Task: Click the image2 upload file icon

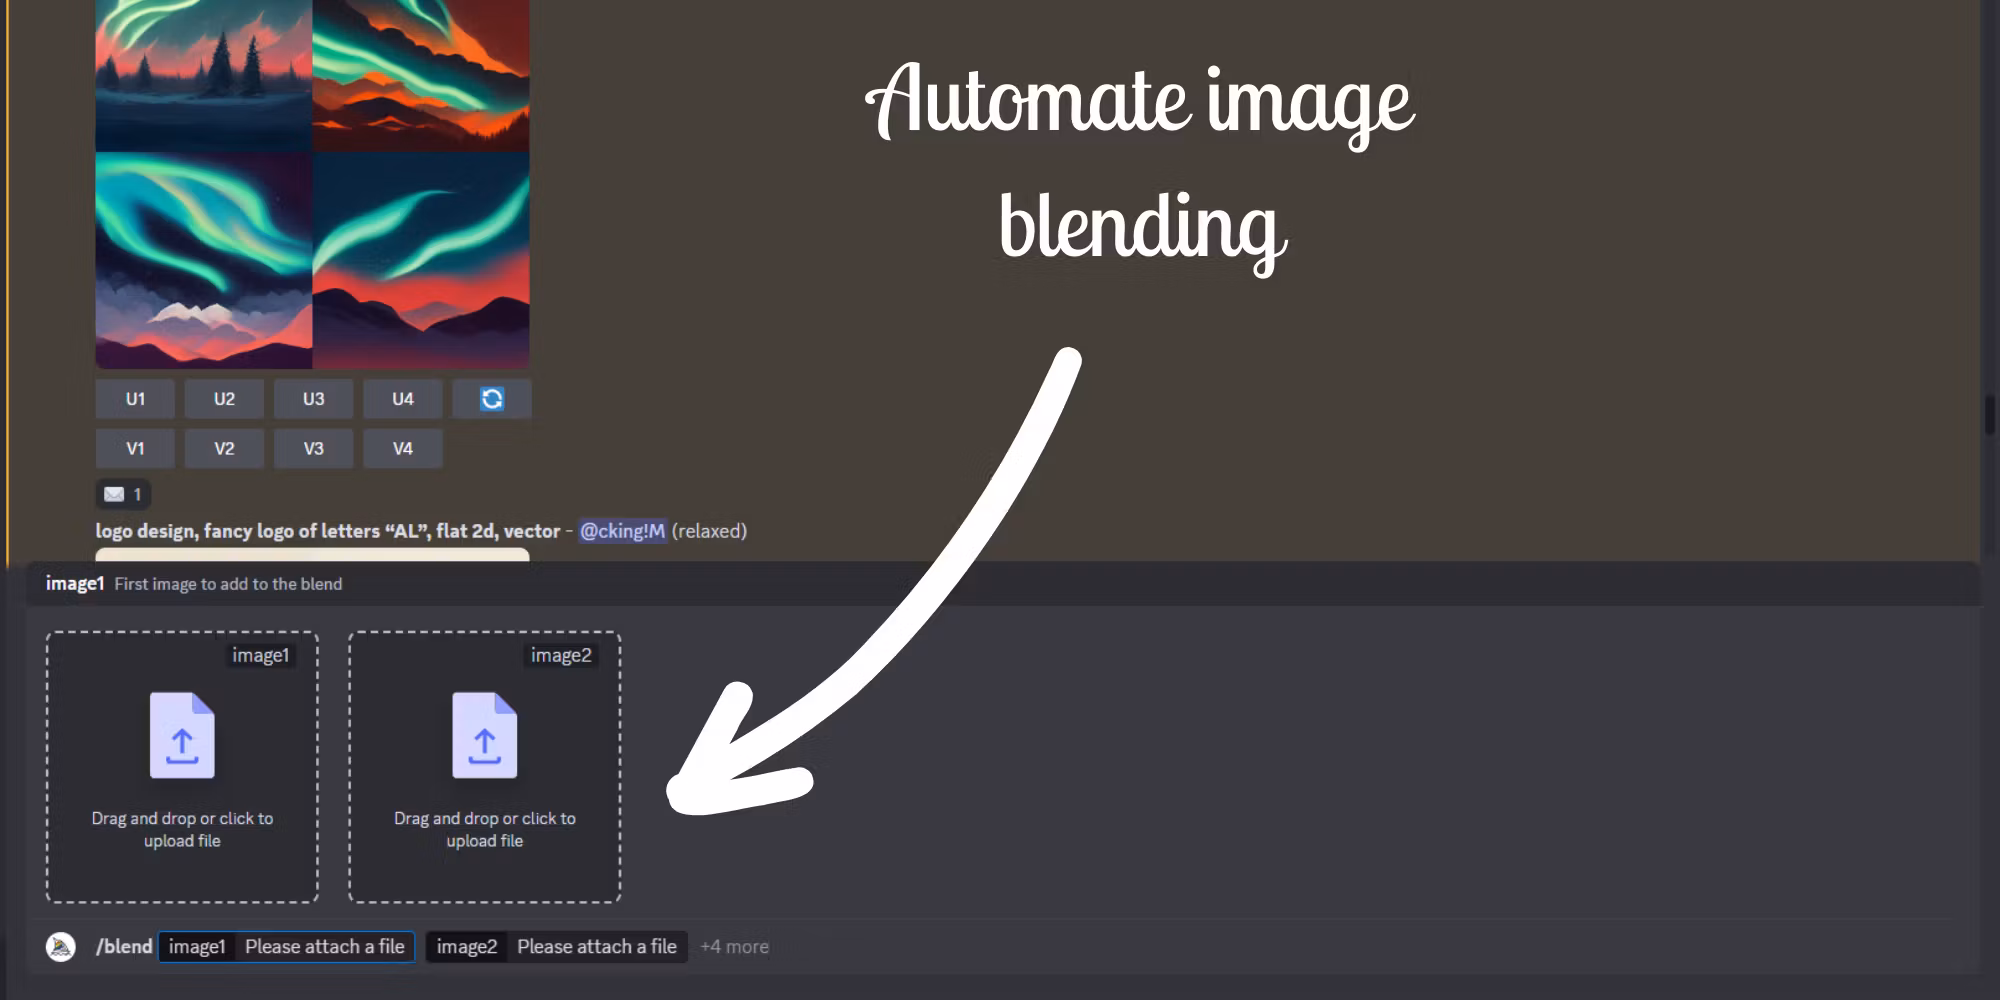Action: pos(484,735)
